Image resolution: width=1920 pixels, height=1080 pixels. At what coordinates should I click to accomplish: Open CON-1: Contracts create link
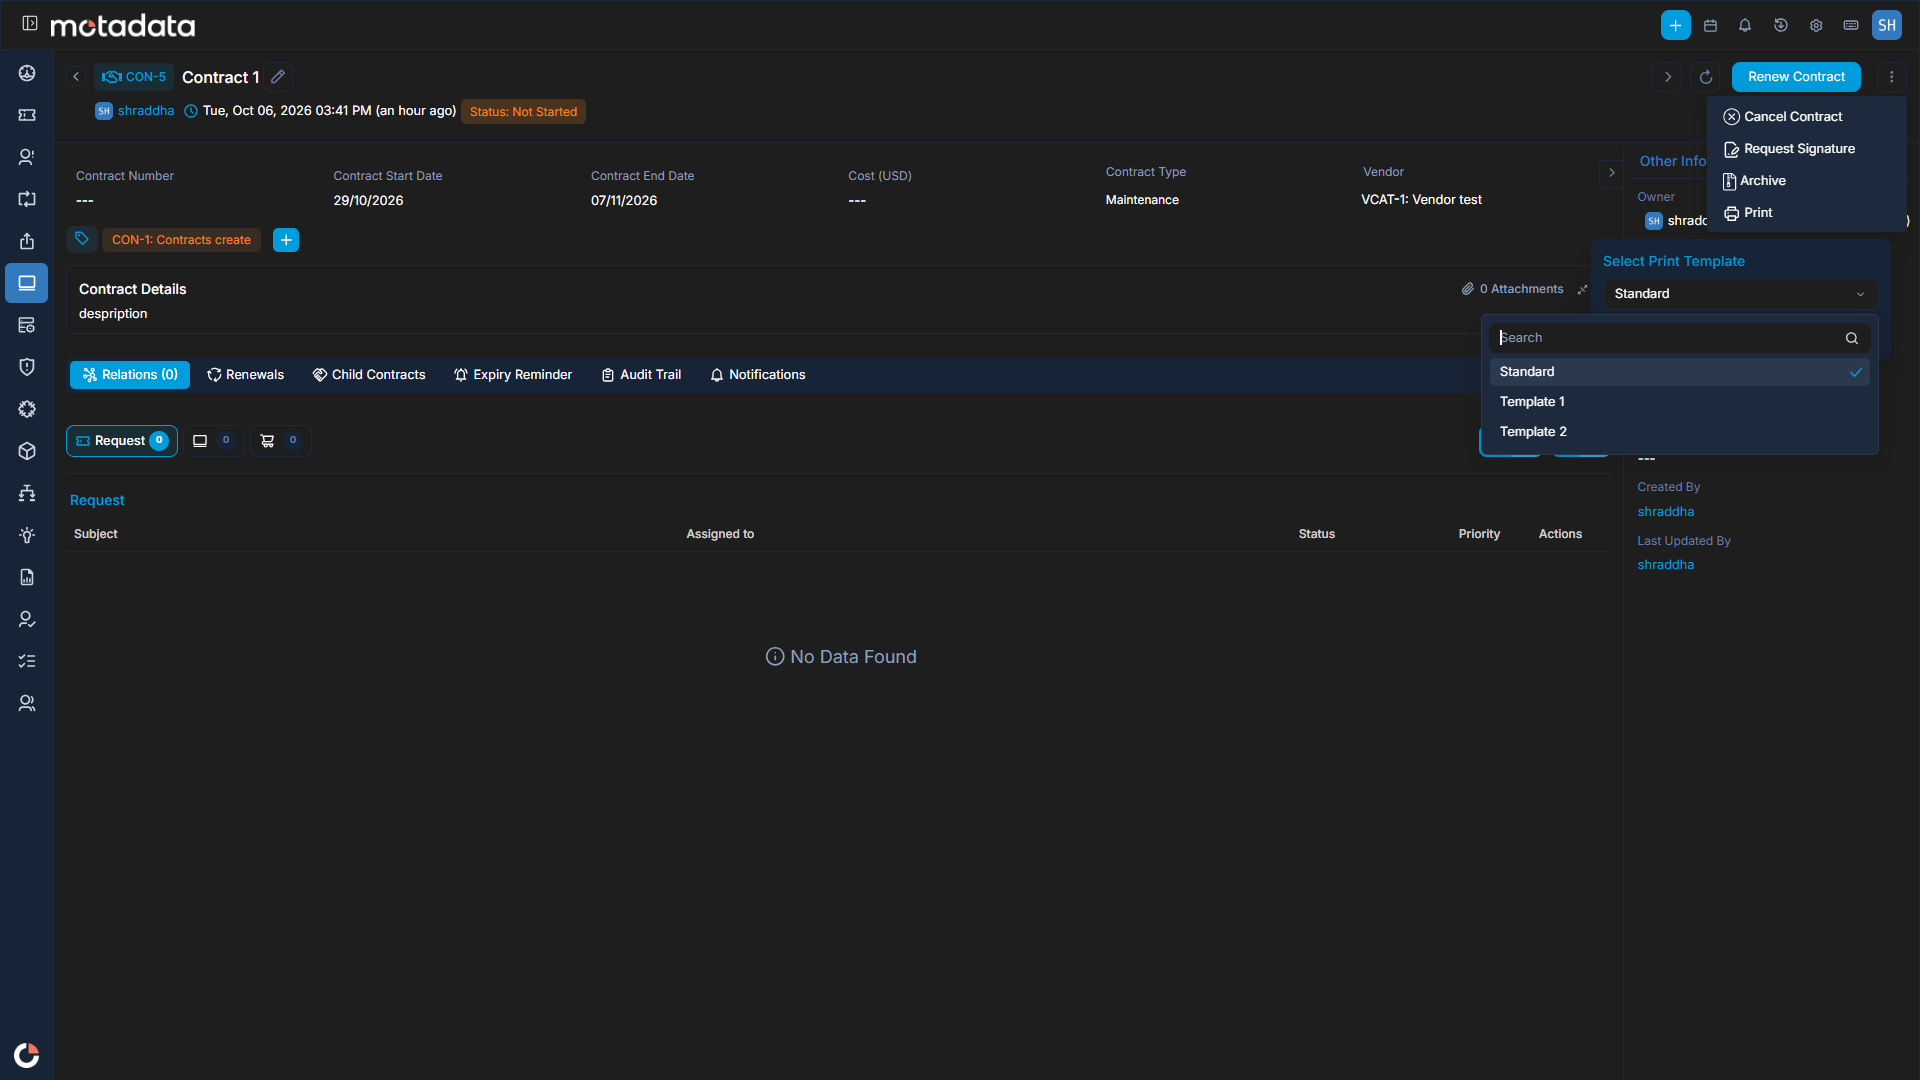click(181, 240)
